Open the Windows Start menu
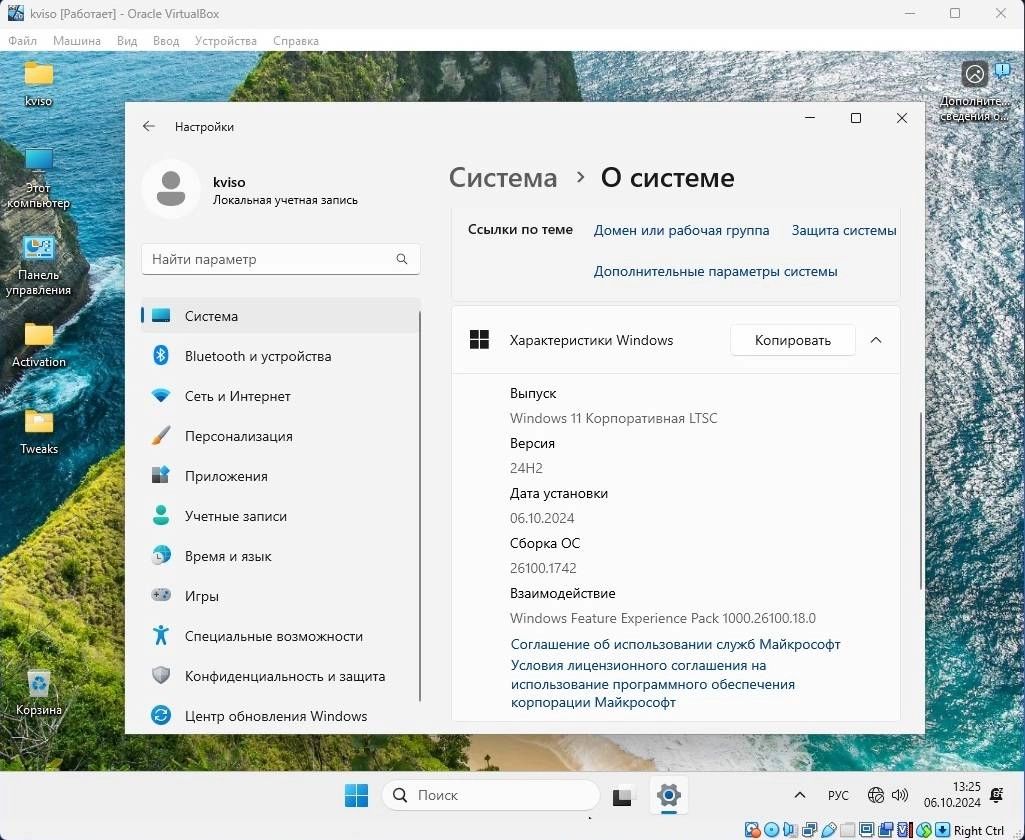The height and width of the screenshot is (840, 1025). tap(356, 795)
